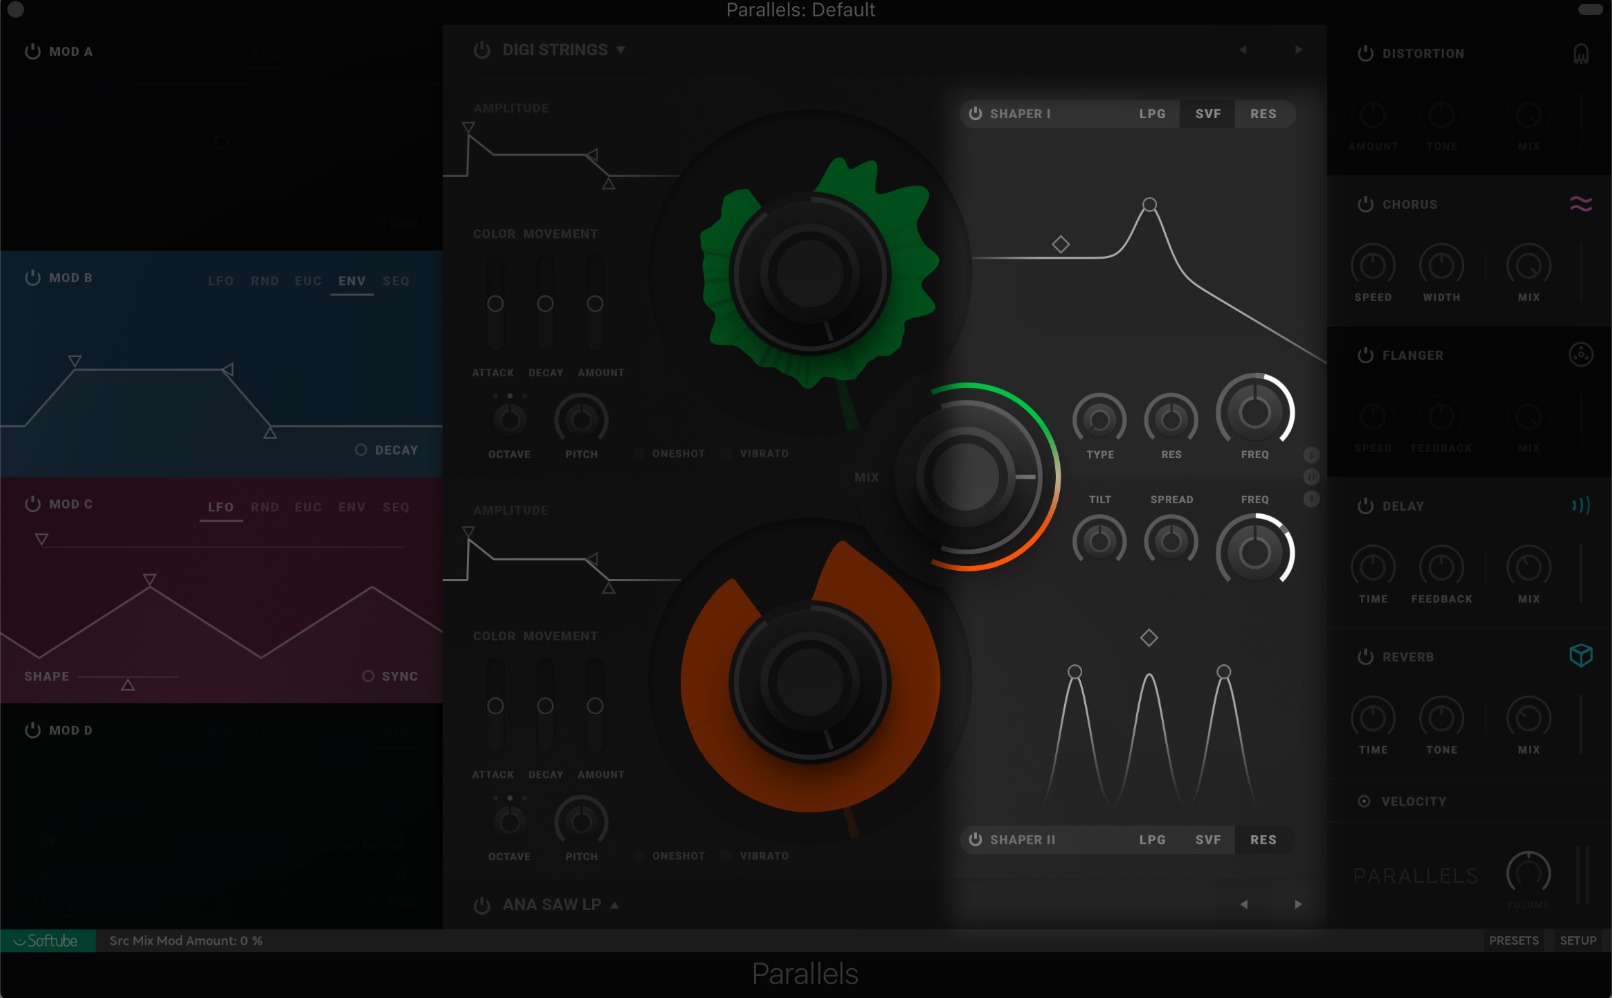
Task: Click the Delay mode icon
Action: [x=1581, y=506]
